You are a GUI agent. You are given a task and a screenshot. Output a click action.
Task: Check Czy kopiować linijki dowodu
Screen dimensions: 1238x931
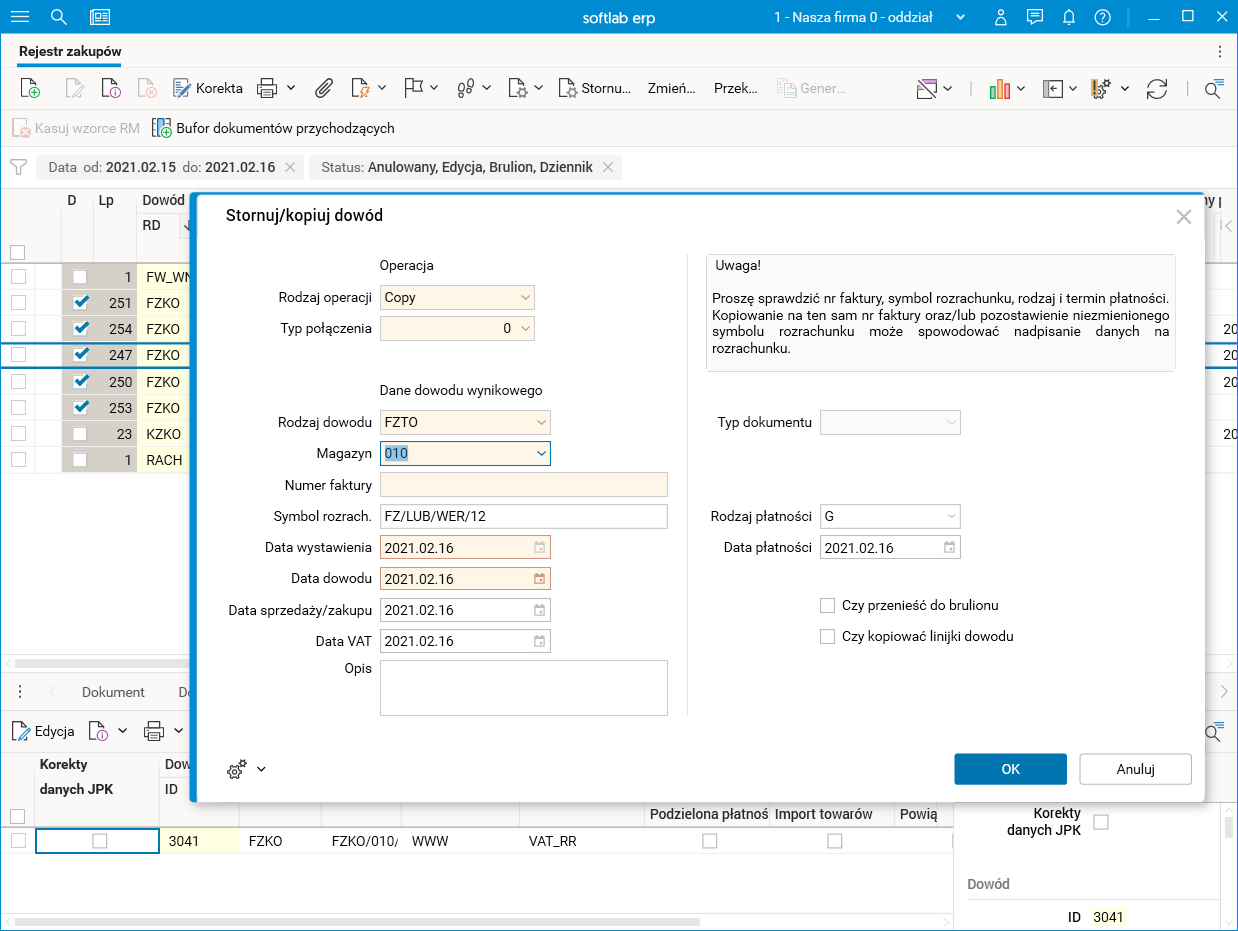[827, 636]
